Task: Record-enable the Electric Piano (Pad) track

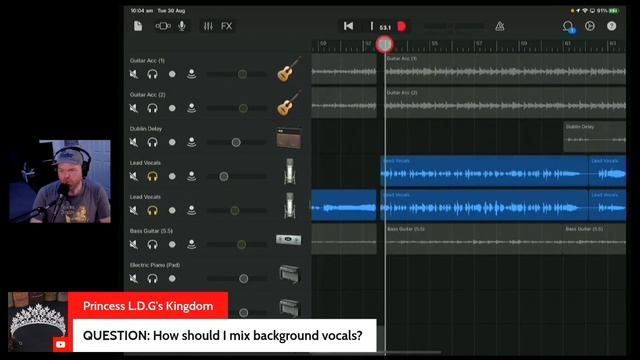Action: coord(172,278)
